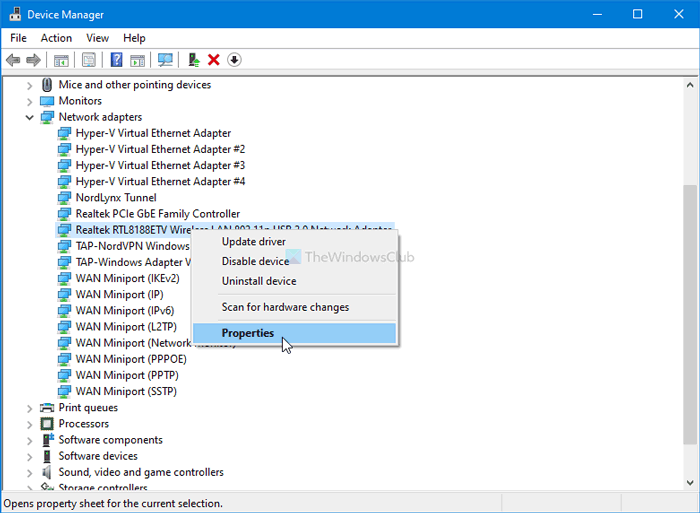Expand the Monitors category
The image size is (700, 513).
click(29, 101)
